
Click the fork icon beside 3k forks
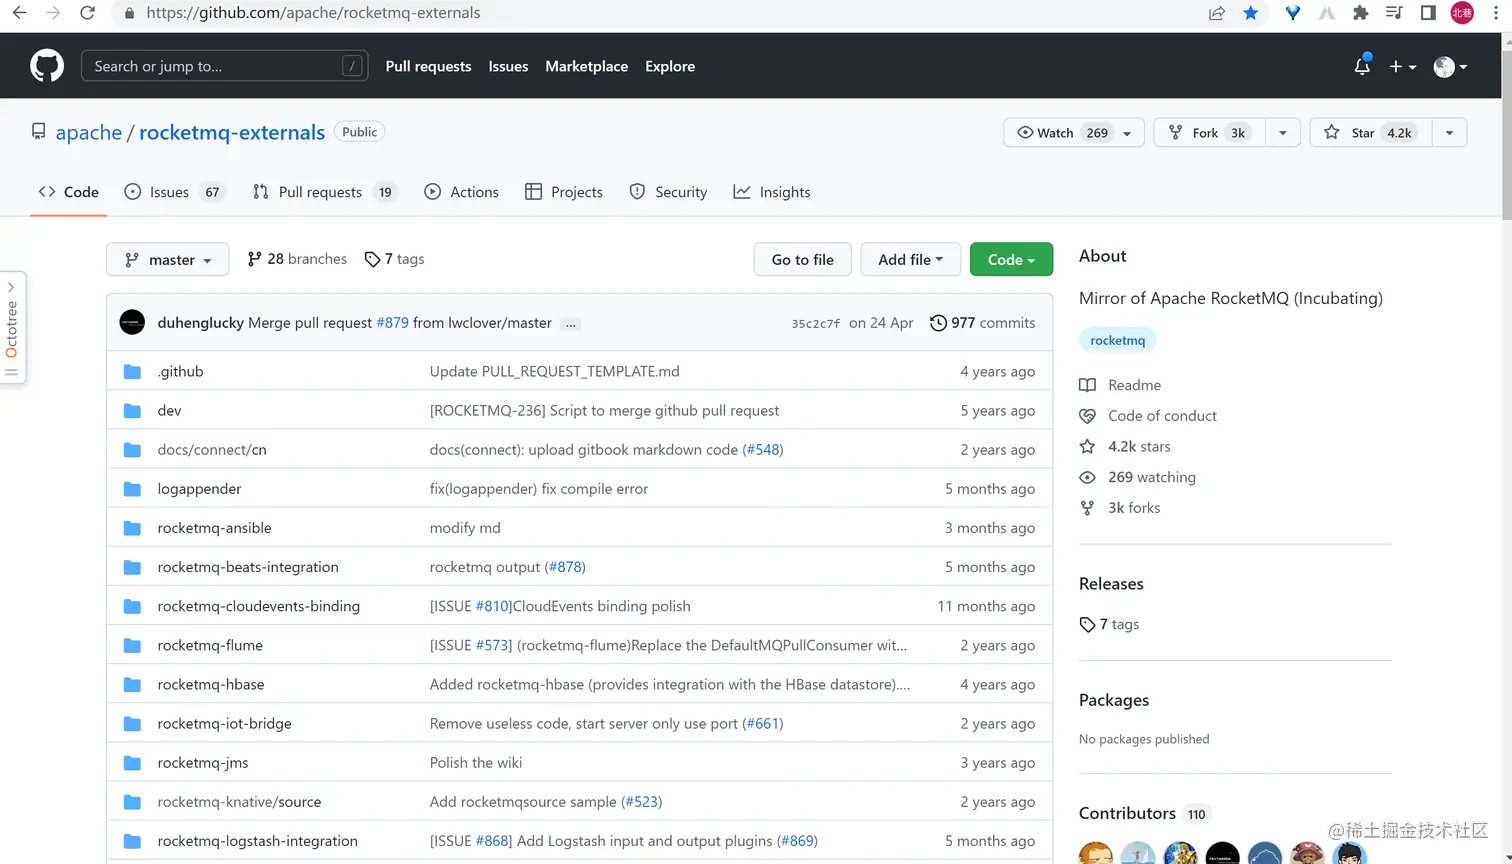[1087, 508]
